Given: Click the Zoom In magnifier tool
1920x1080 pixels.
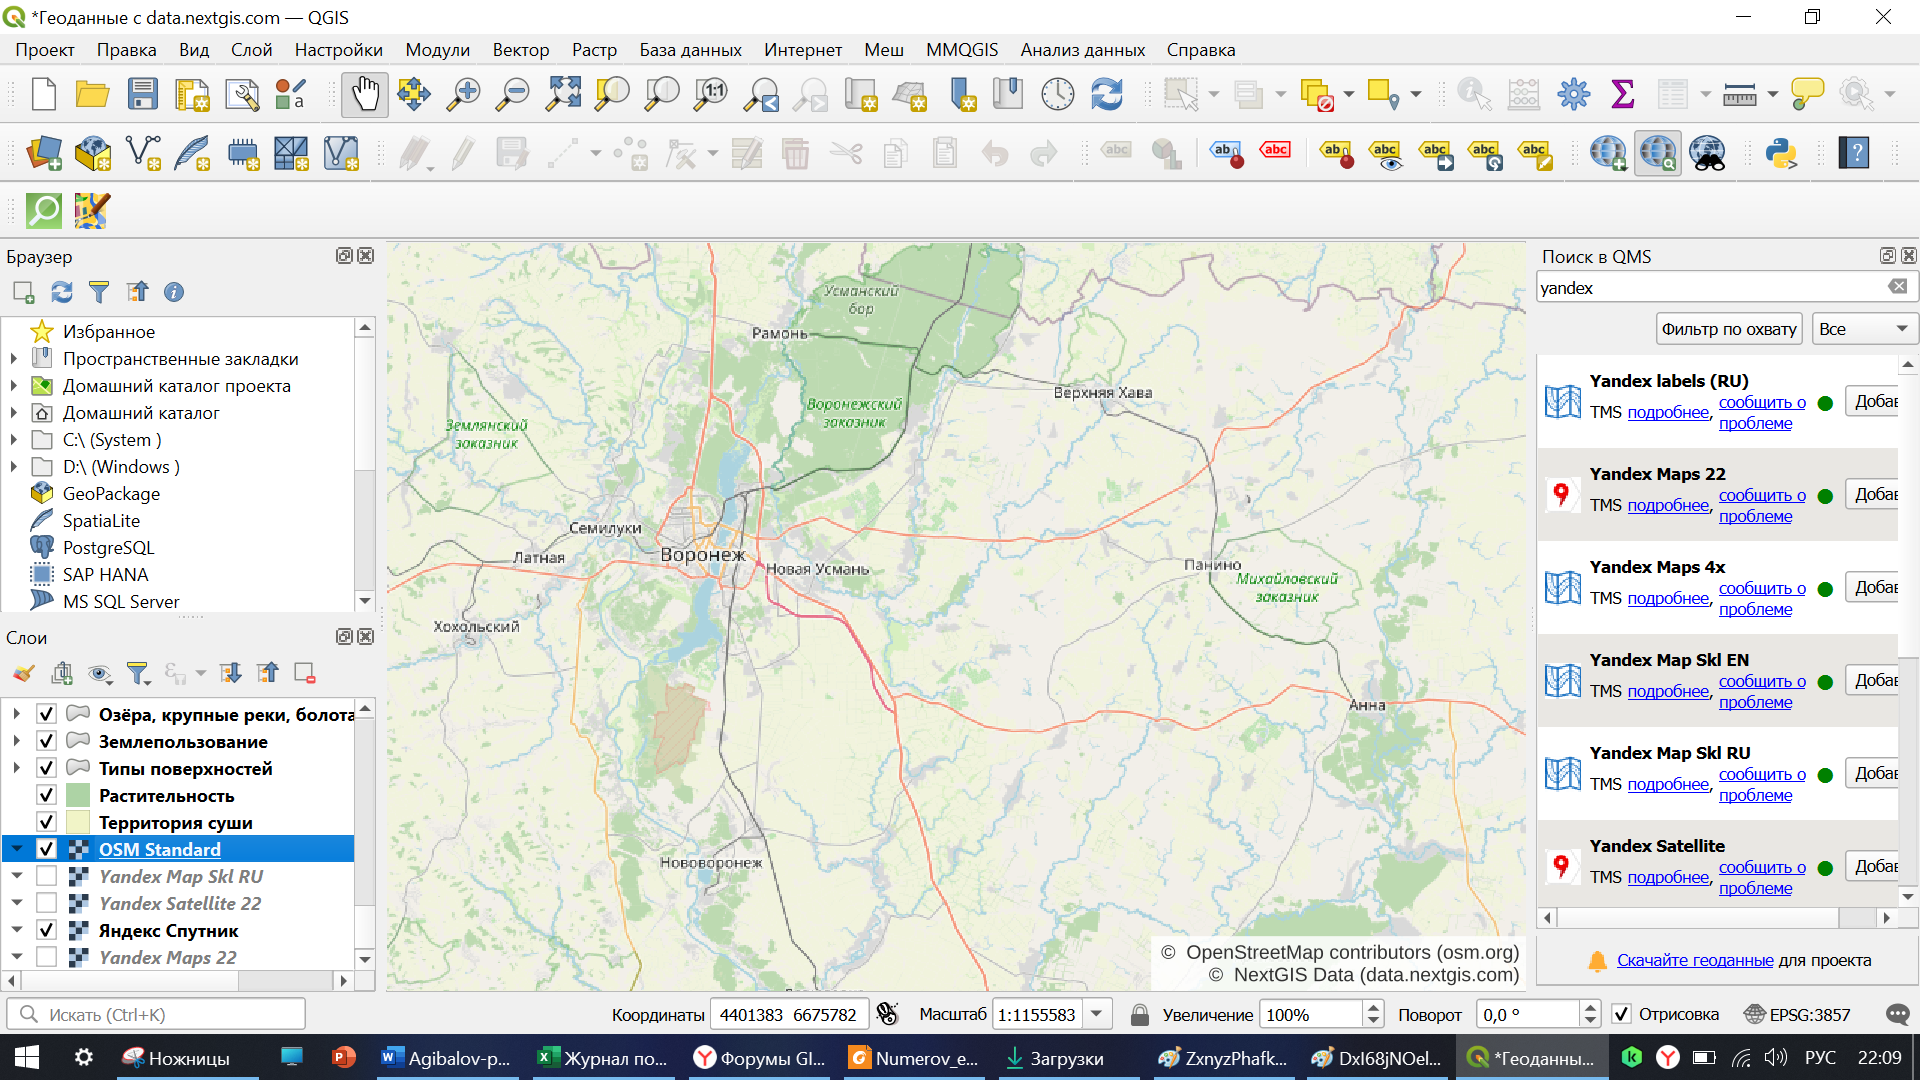Looking at the screenshot, I should [x=463, y=95].
